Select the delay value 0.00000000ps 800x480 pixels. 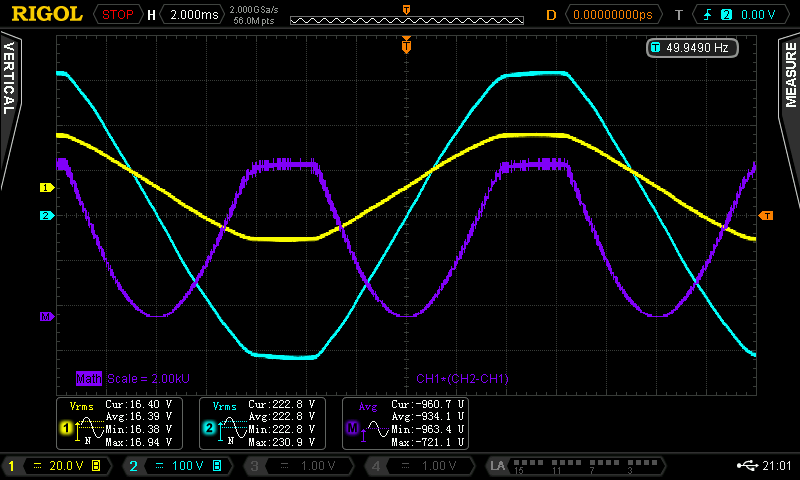pyautogui.click(x=613, y=15)
